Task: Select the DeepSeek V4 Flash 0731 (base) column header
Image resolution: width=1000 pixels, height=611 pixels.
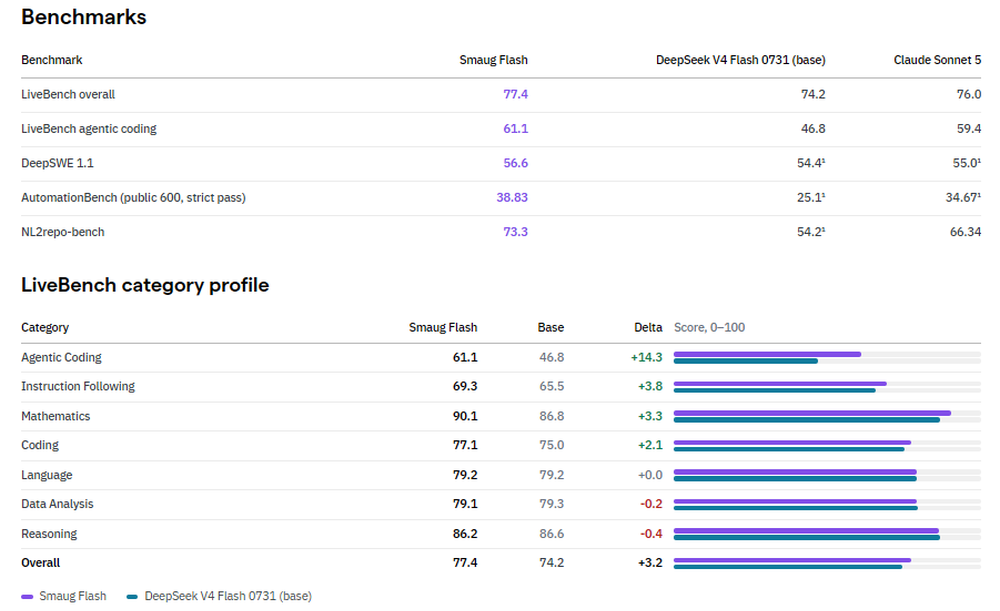Action: tap(740, 60)
